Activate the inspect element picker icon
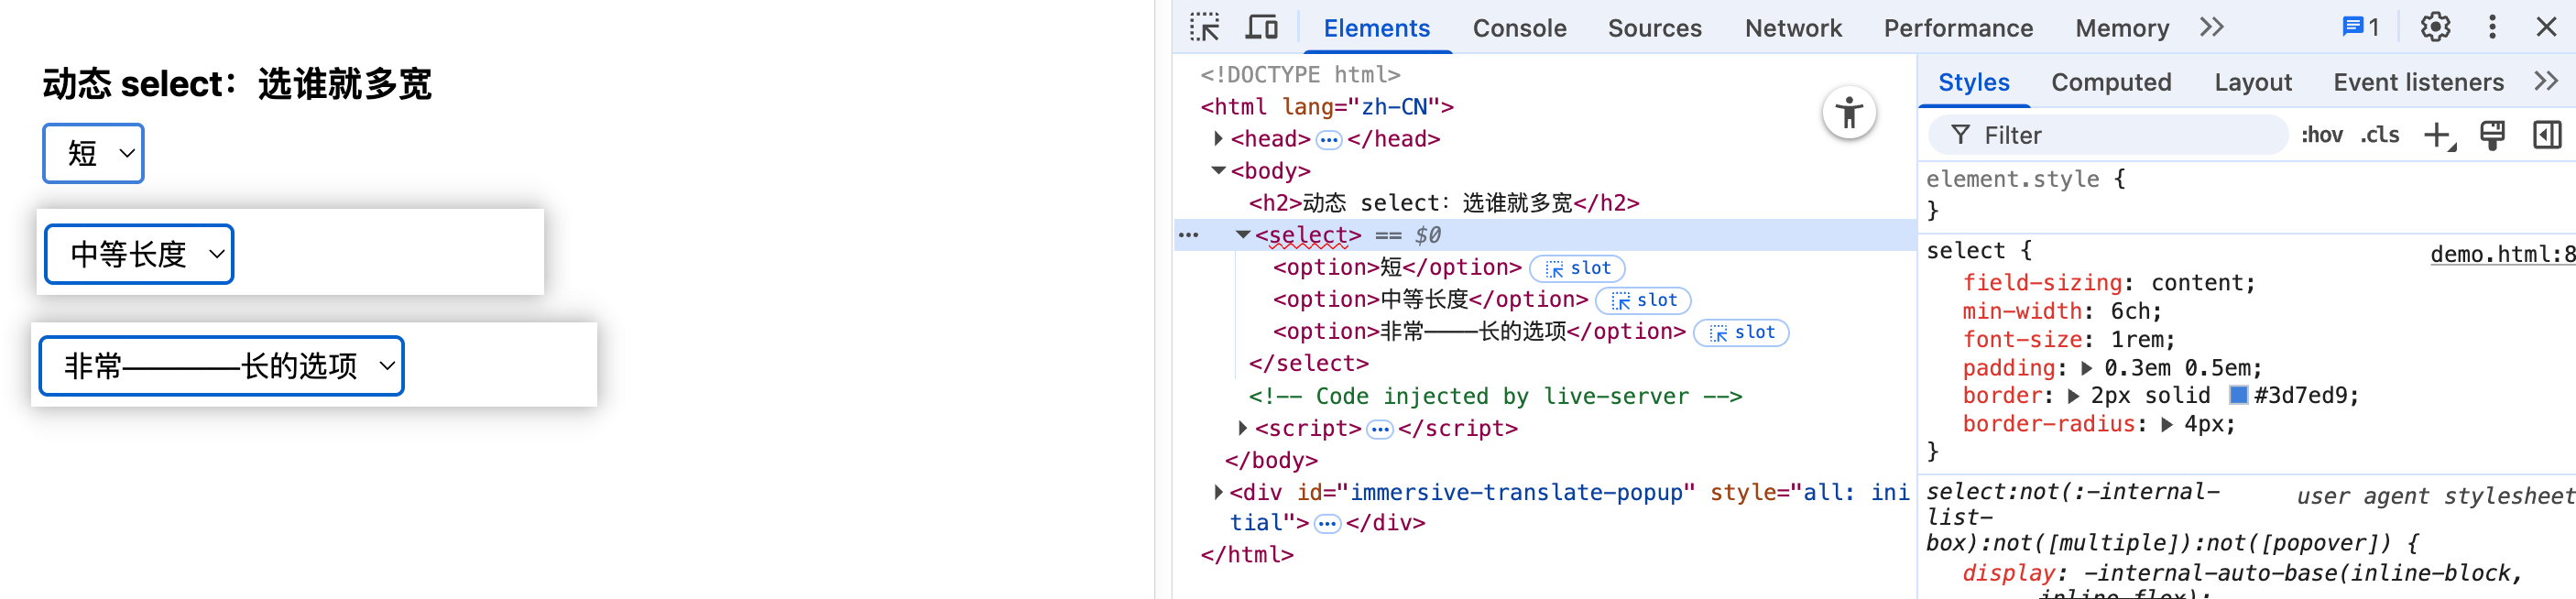This screenshot has height=599, width=2576. click(1204, 27)
